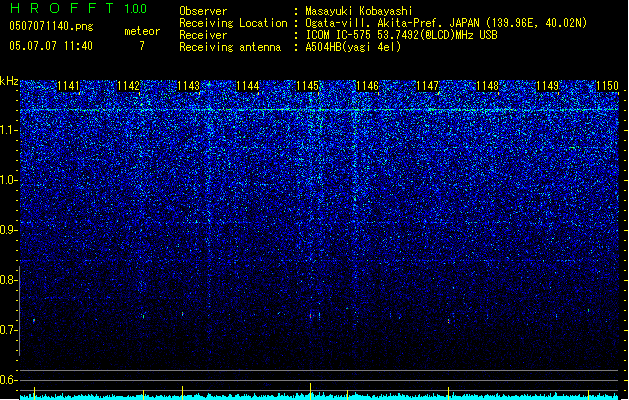Image resolution: width=629 pixels, height=400 pixels.
Task: Select the ICOM IC-575 receiver text
Action: [x=401, y=35]
